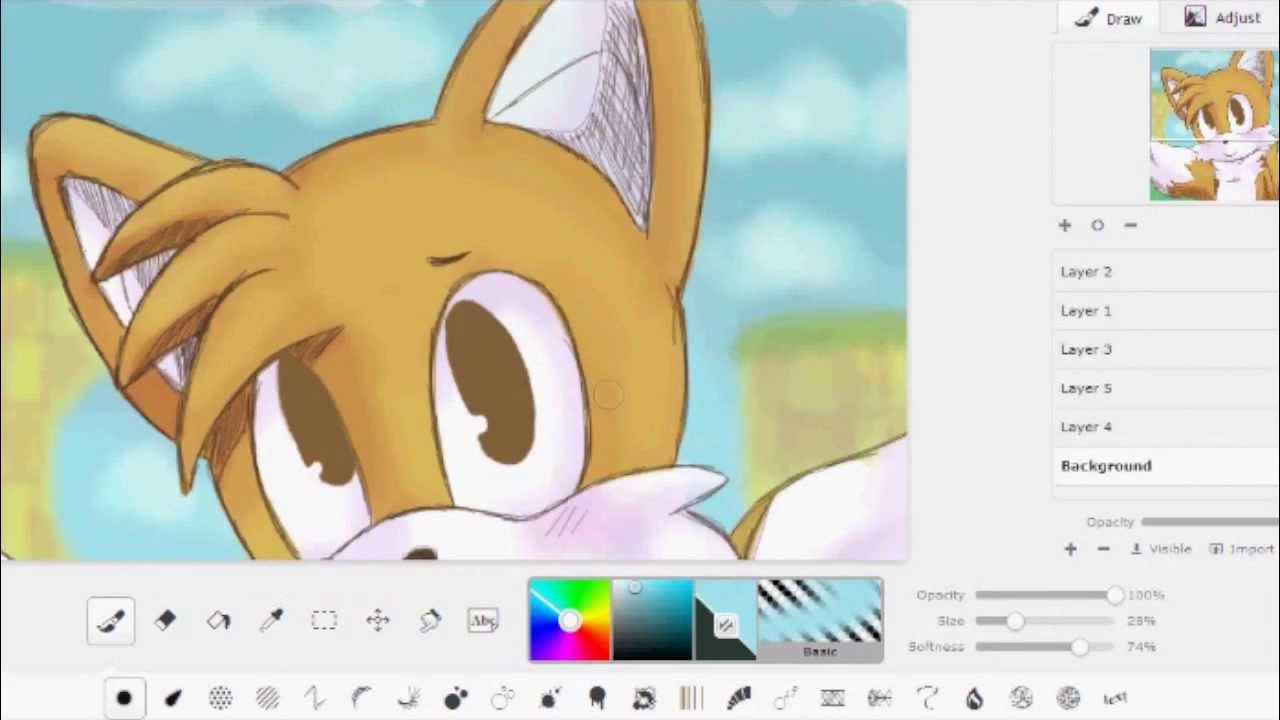This screenshot has width=1280, height=720.
Task: Choose the solid round dot brush
Action: 124,698
